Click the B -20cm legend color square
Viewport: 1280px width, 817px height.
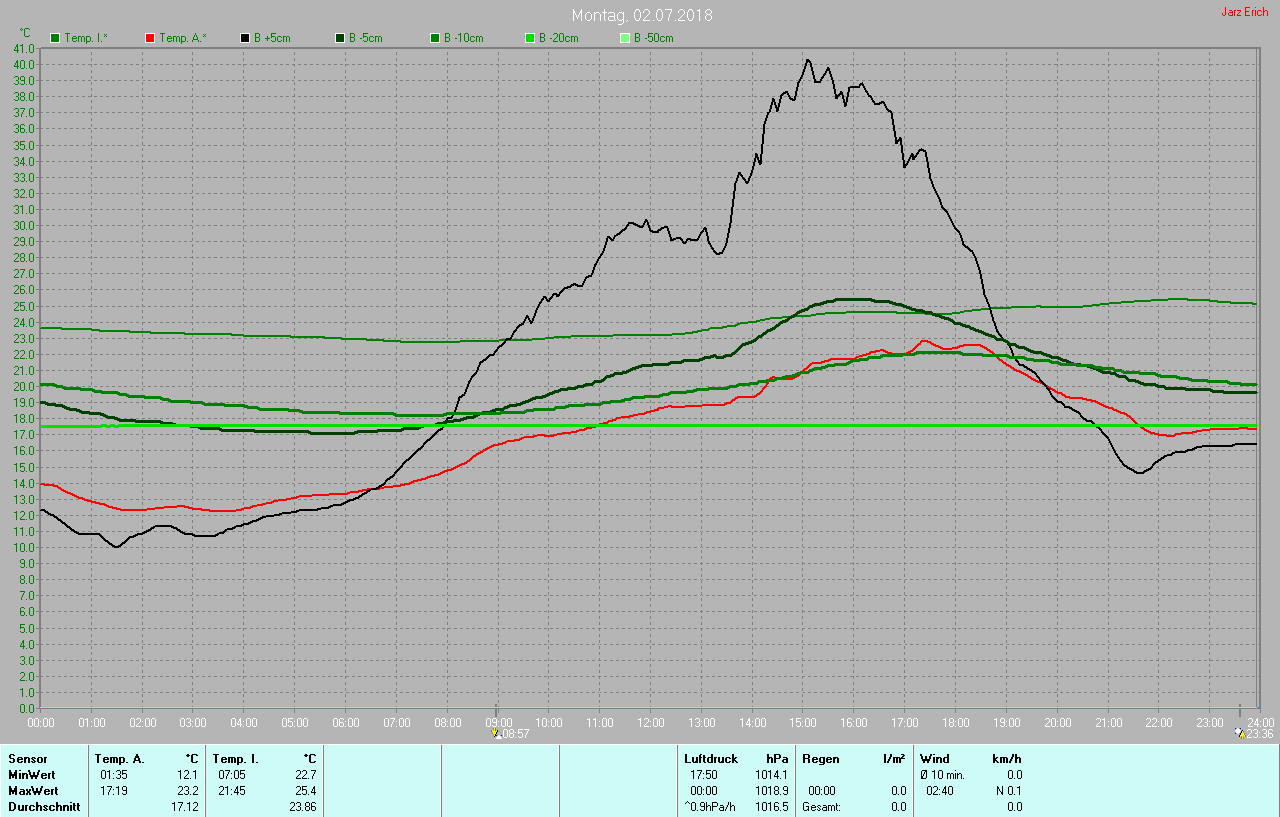coord(530,38)
